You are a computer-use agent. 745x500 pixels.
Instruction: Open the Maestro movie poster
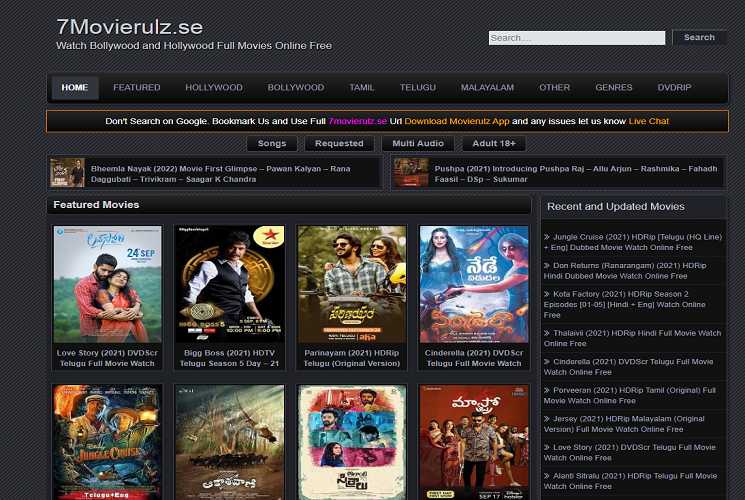pyautogui.click(x=474, y=442)
